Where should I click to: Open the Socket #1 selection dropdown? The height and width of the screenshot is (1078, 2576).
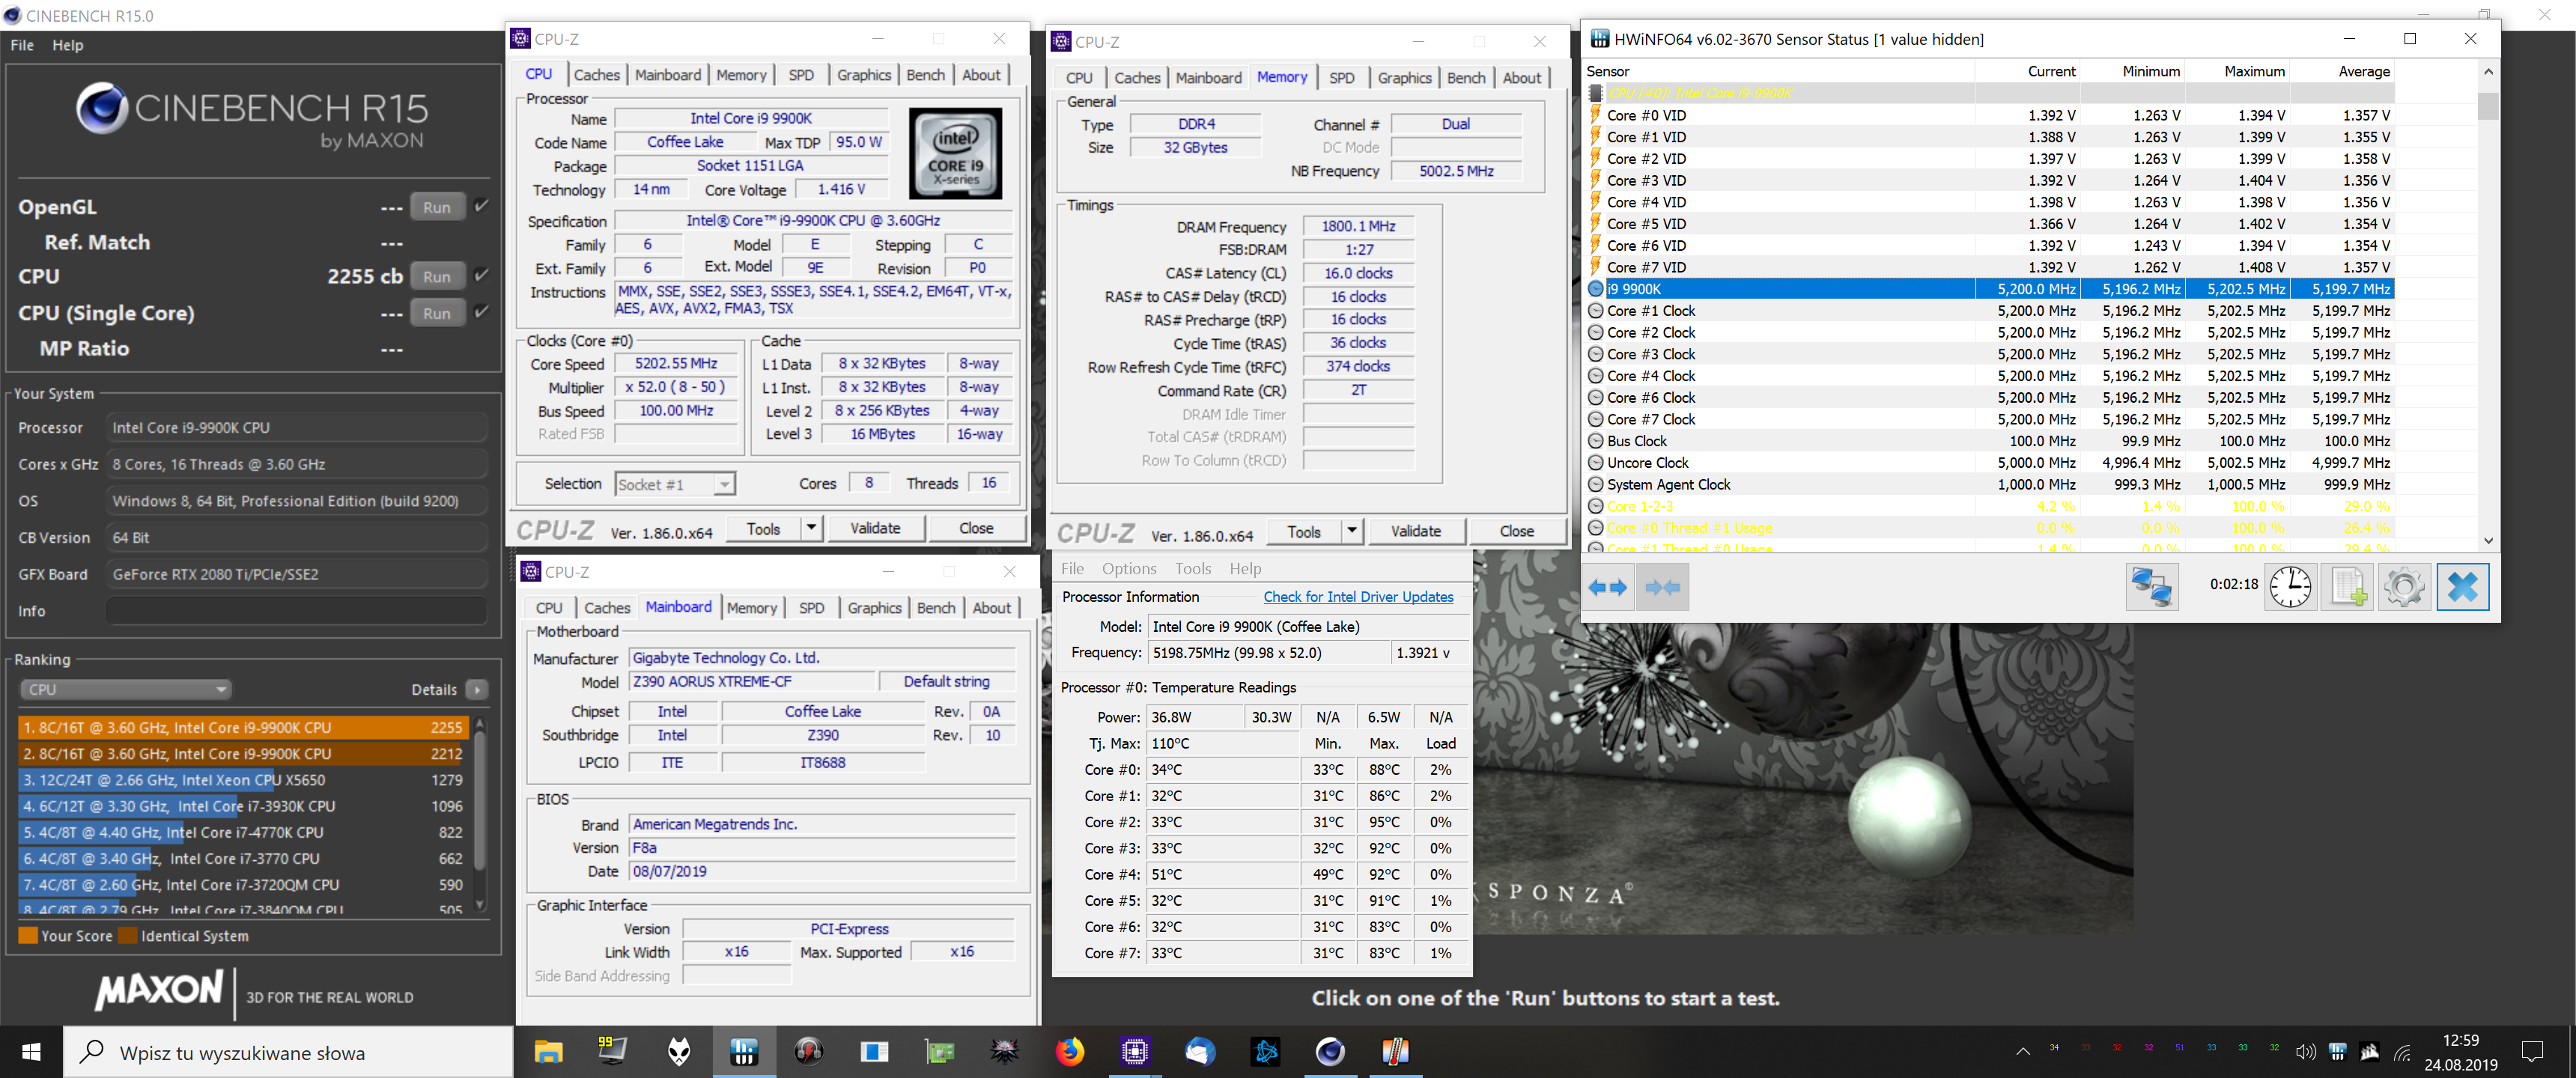click(675, 484)
